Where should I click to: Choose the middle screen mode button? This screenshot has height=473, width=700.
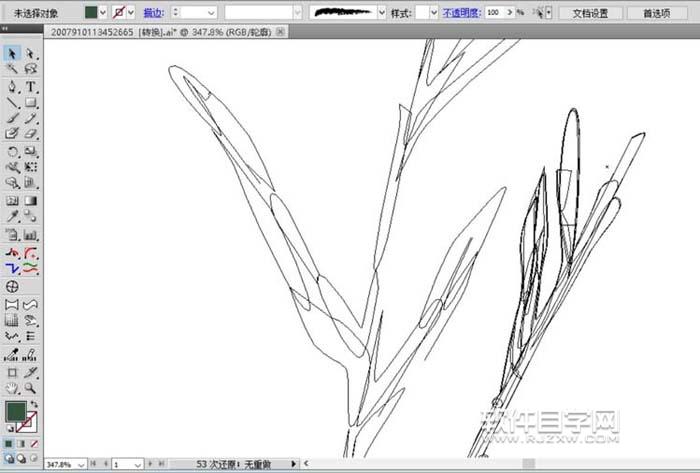tap(21, 458)
